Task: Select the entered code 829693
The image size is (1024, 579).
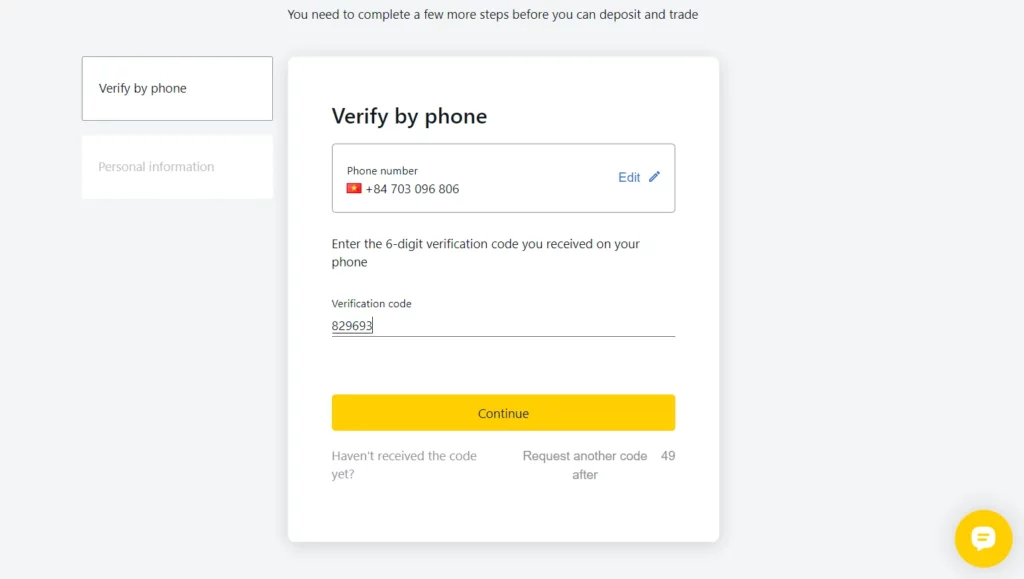Action: (x=352, y=325)
